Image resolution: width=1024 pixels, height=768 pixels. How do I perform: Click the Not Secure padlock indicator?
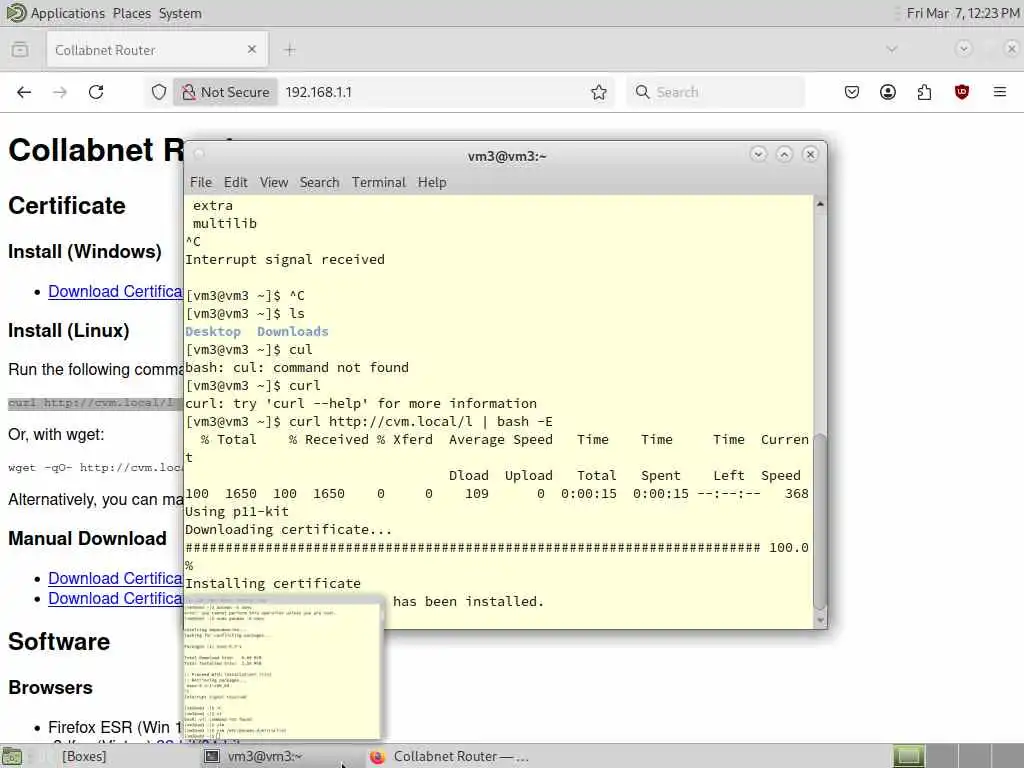[225, 92]
